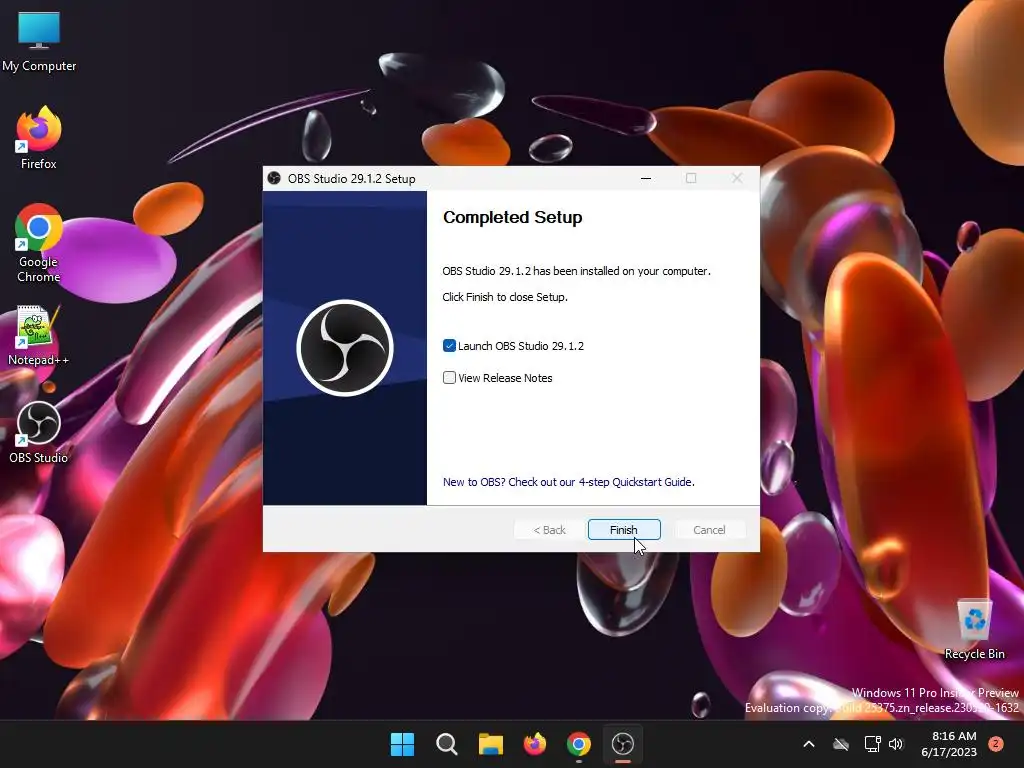Switch to Chrome from the taskbar
Viewport: 1024px width, 768px height.
579,744
